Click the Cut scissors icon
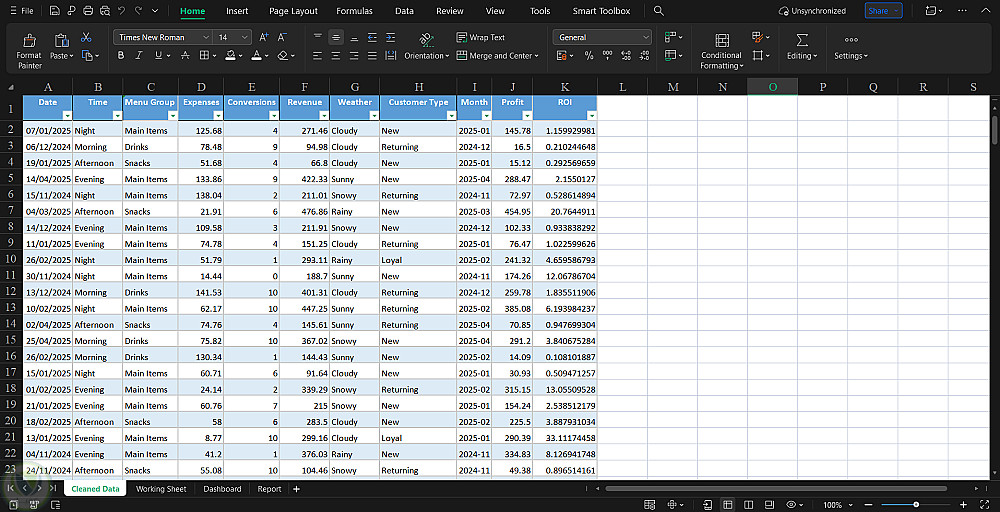 pos(87,37)
